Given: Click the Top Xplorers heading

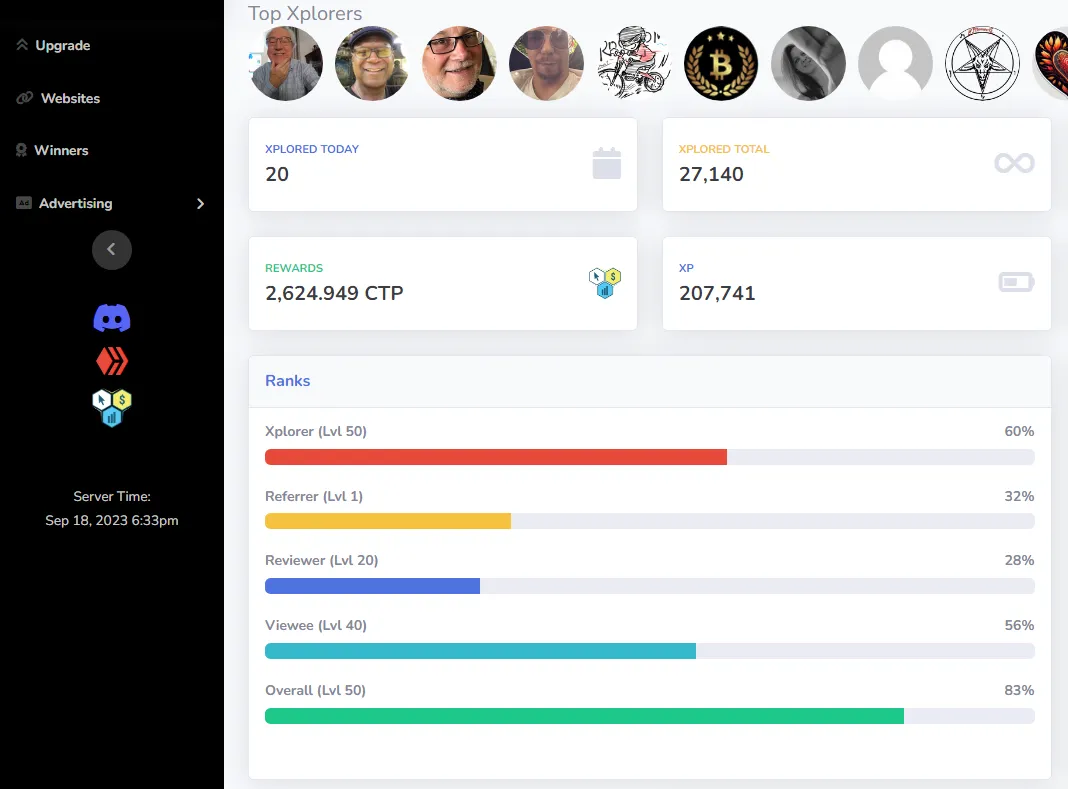Looking at the screenshot, I should 305,13.
